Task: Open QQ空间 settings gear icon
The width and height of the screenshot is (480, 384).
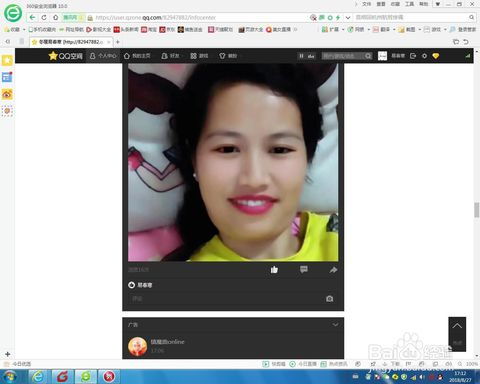Action: point(424,56)
